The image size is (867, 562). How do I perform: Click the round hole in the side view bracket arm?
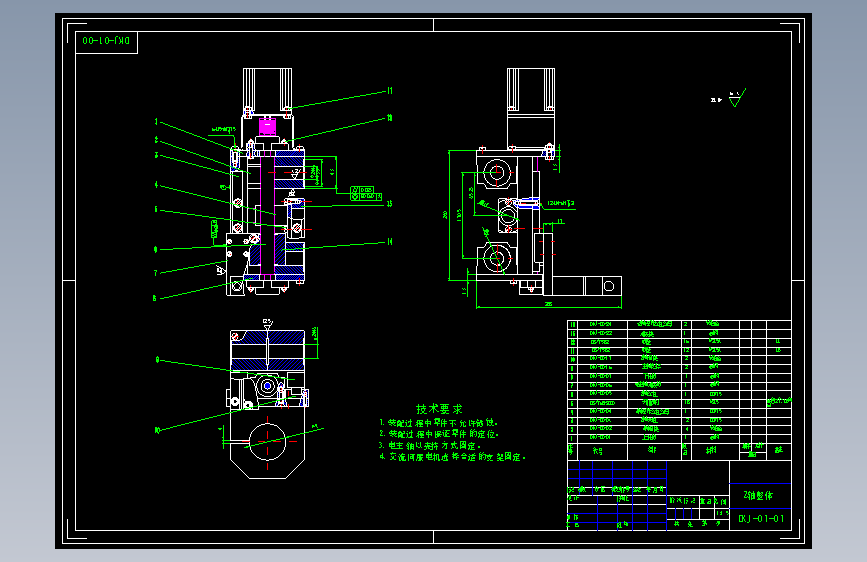[x=609, y=286]
